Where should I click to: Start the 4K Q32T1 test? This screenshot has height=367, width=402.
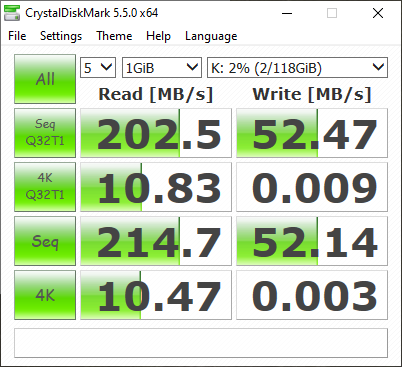click(x=45, y=187)
